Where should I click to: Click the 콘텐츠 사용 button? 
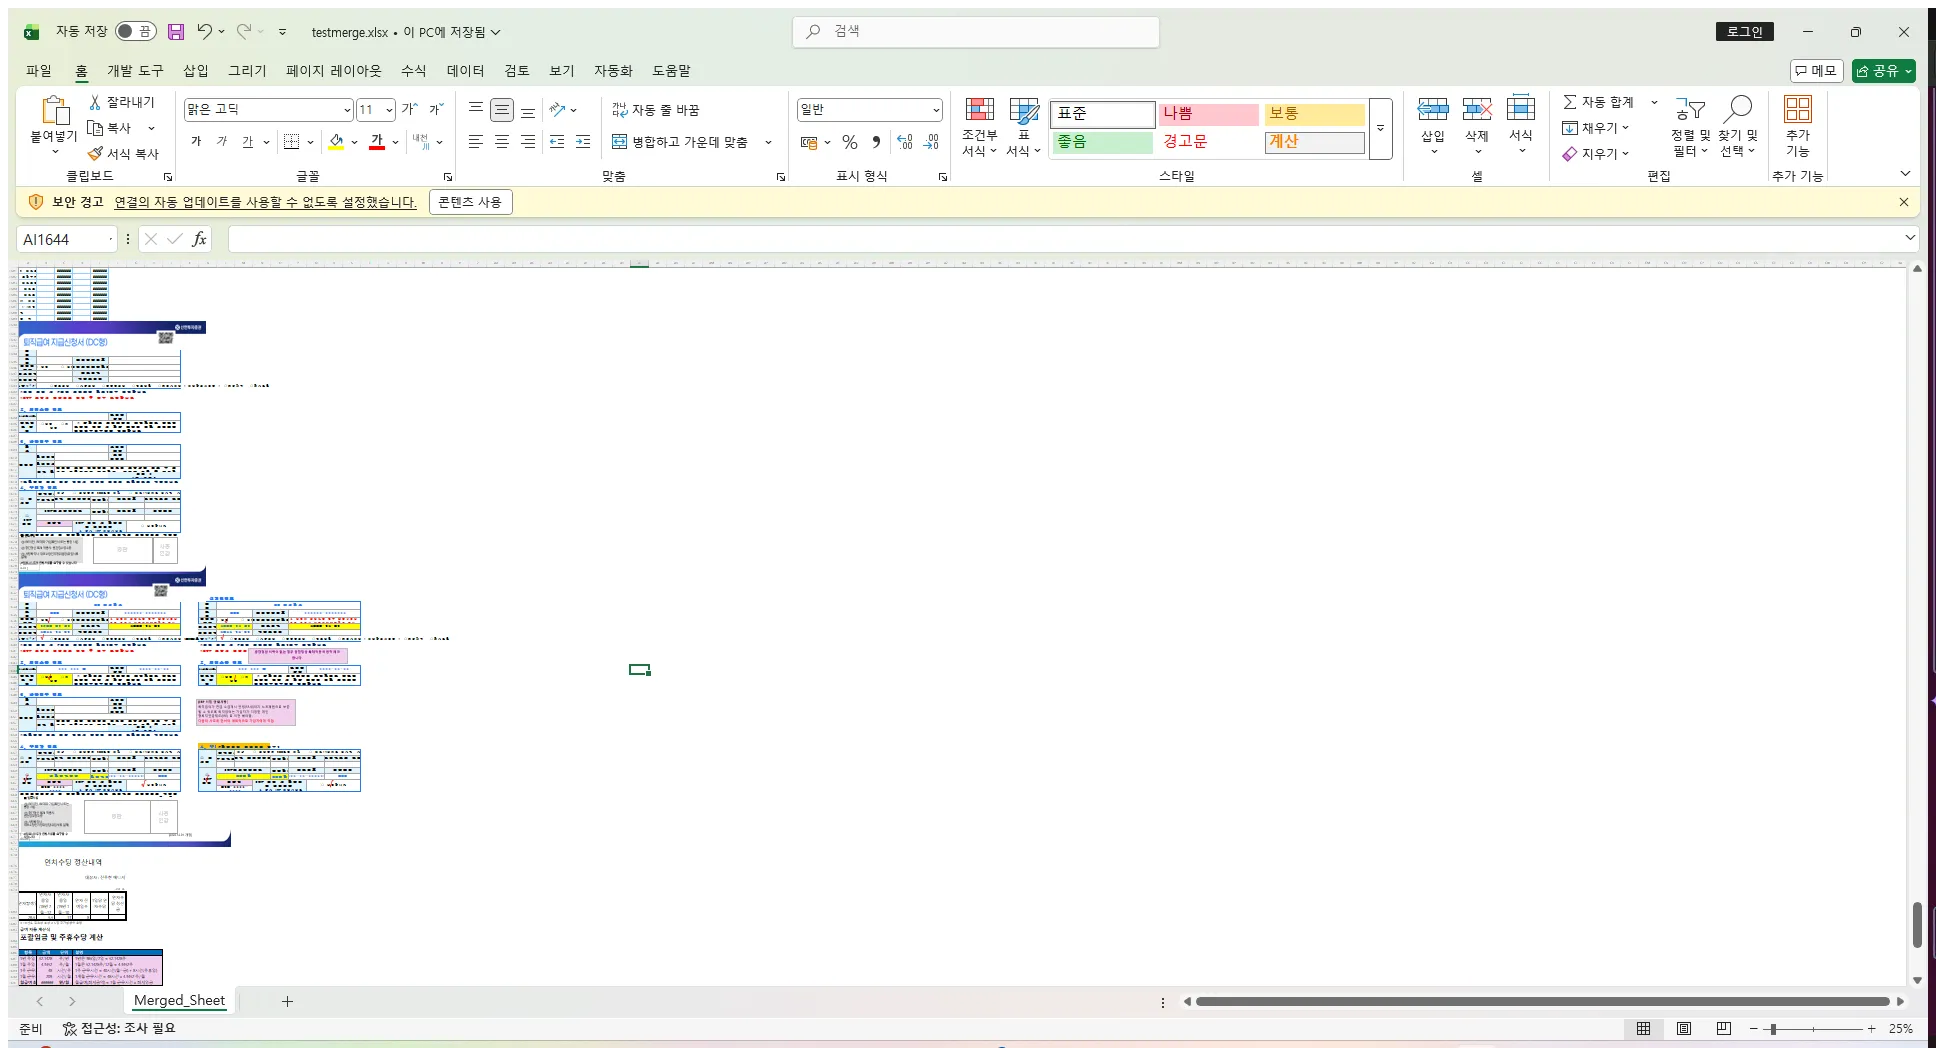point(470,201)
